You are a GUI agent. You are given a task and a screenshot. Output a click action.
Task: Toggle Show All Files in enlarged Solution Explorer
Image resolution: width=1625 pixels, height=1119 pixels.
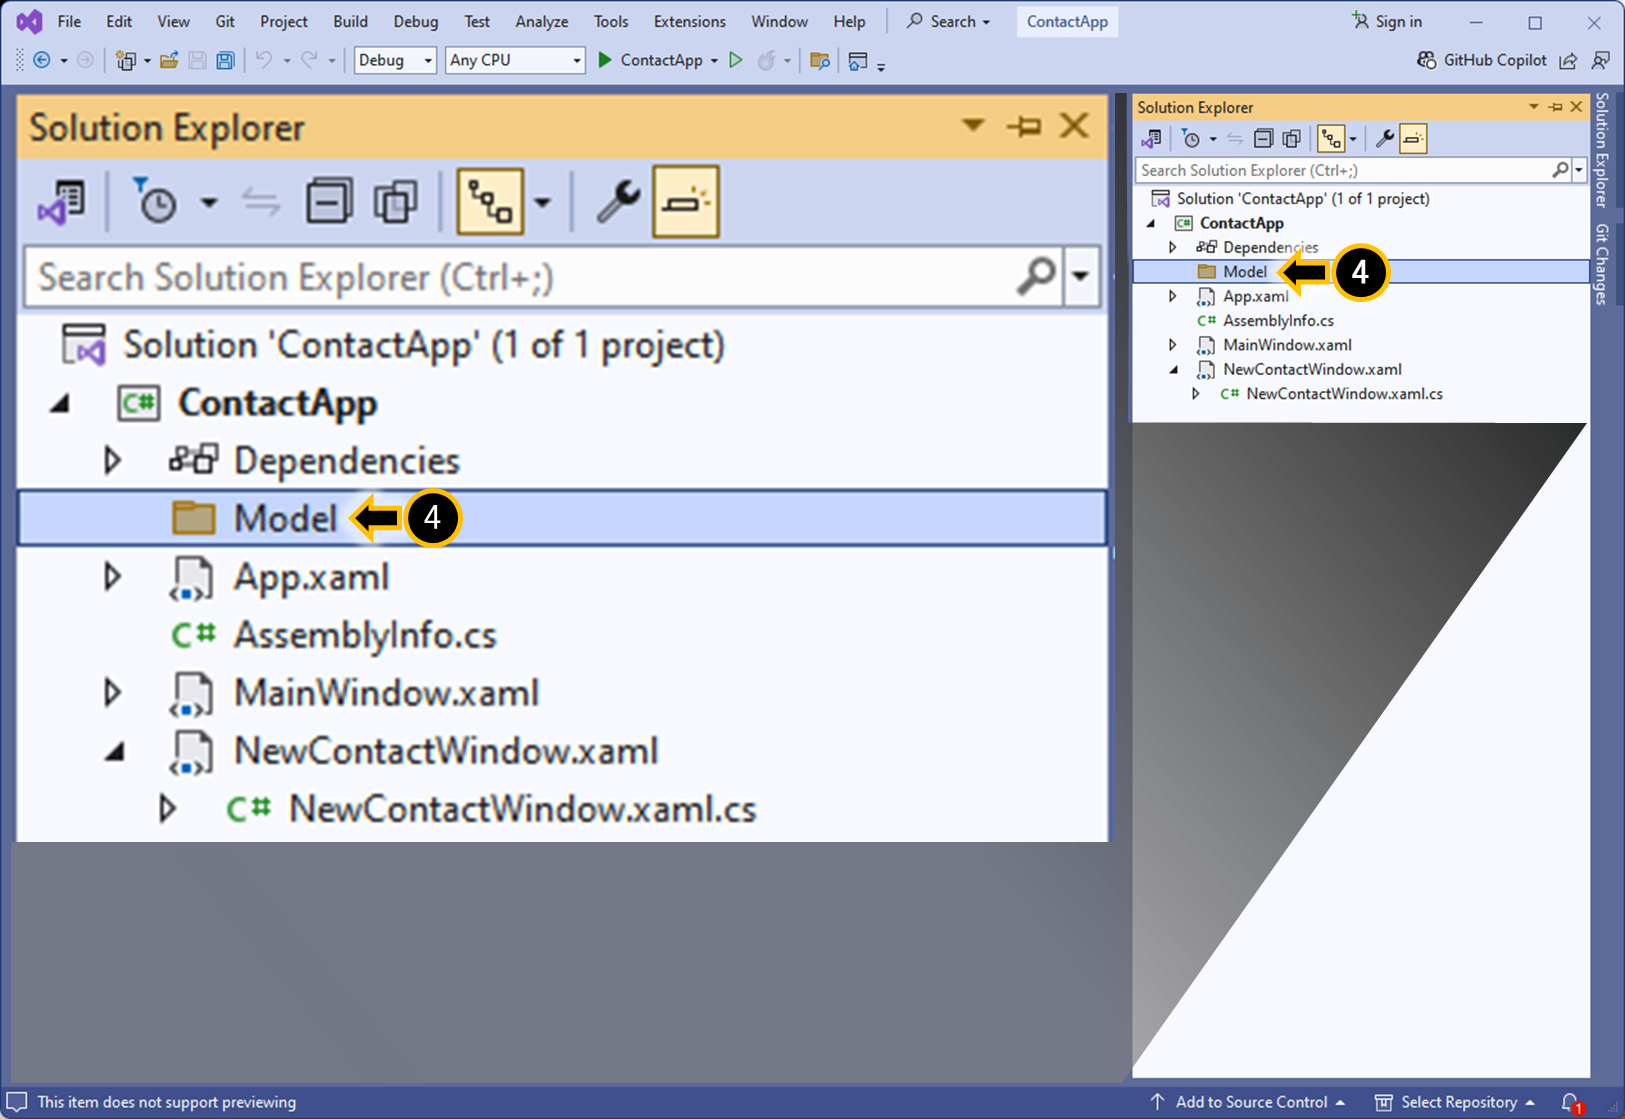[396, 202]
